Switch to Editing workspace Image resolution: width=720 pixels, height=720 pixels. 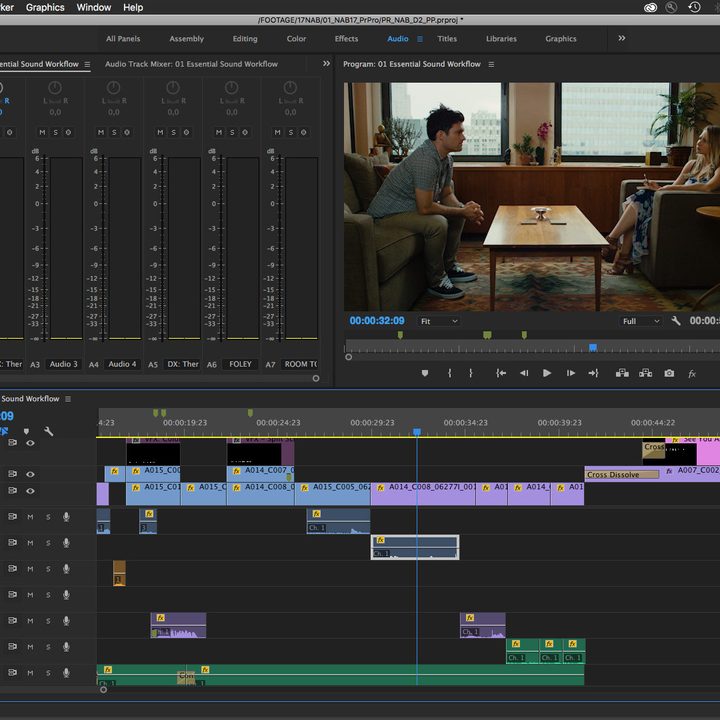click(245, 39)
